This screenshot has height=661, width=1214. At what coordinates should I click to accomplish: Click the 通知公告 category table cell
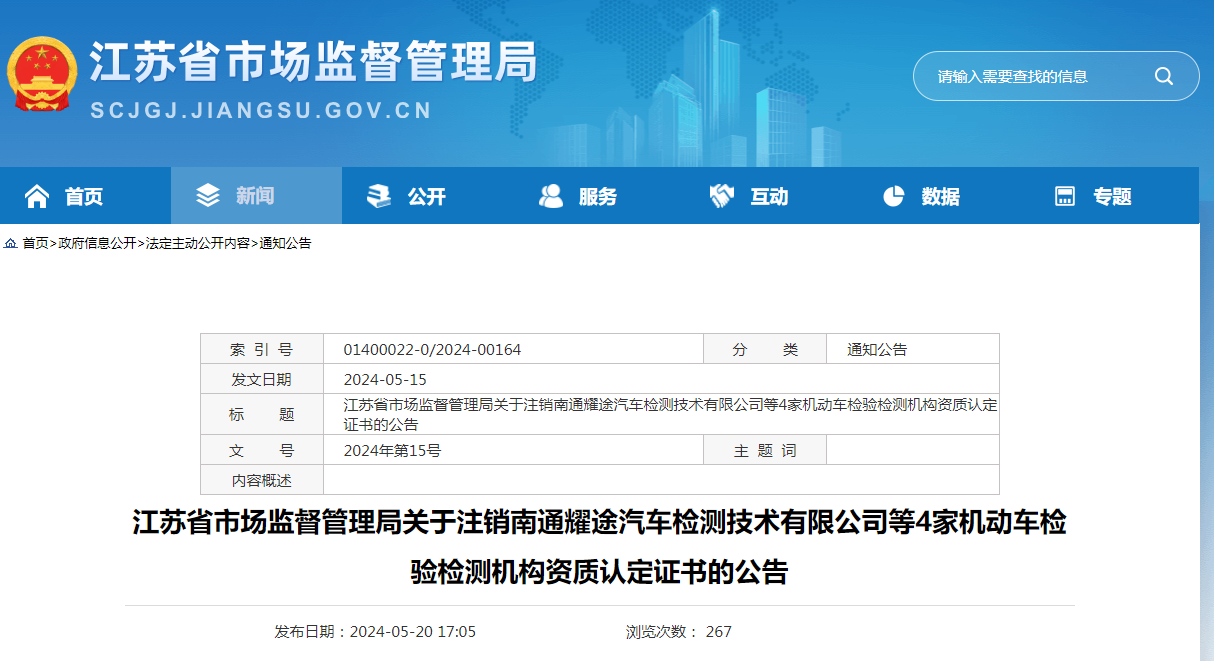point(913,349)
